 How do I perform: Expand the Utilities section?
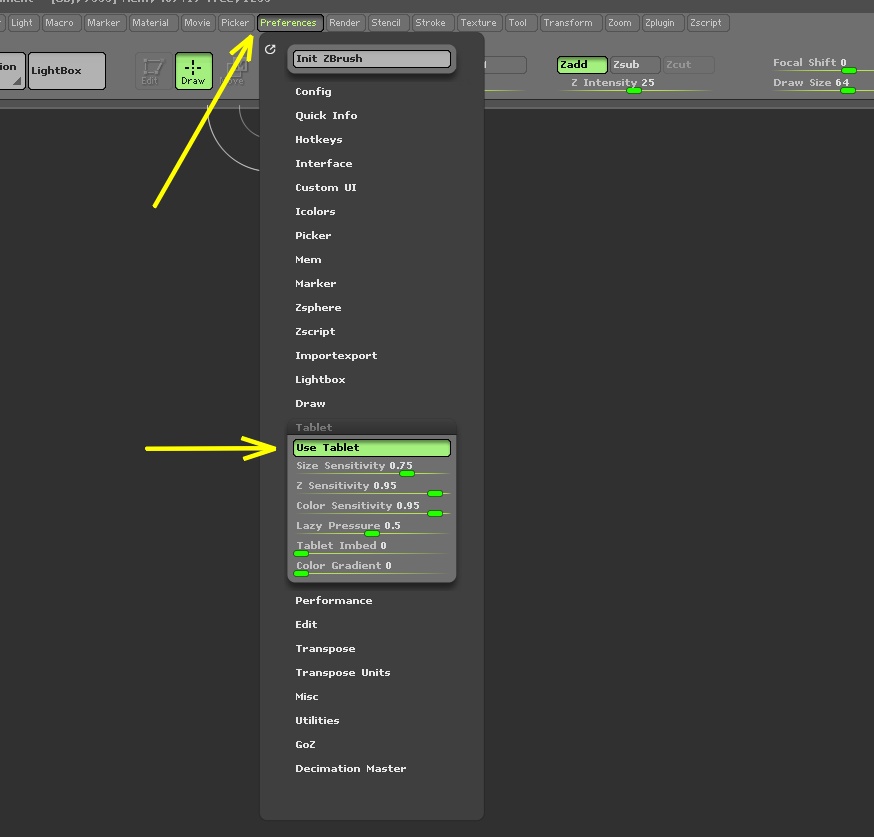[317, 720]
